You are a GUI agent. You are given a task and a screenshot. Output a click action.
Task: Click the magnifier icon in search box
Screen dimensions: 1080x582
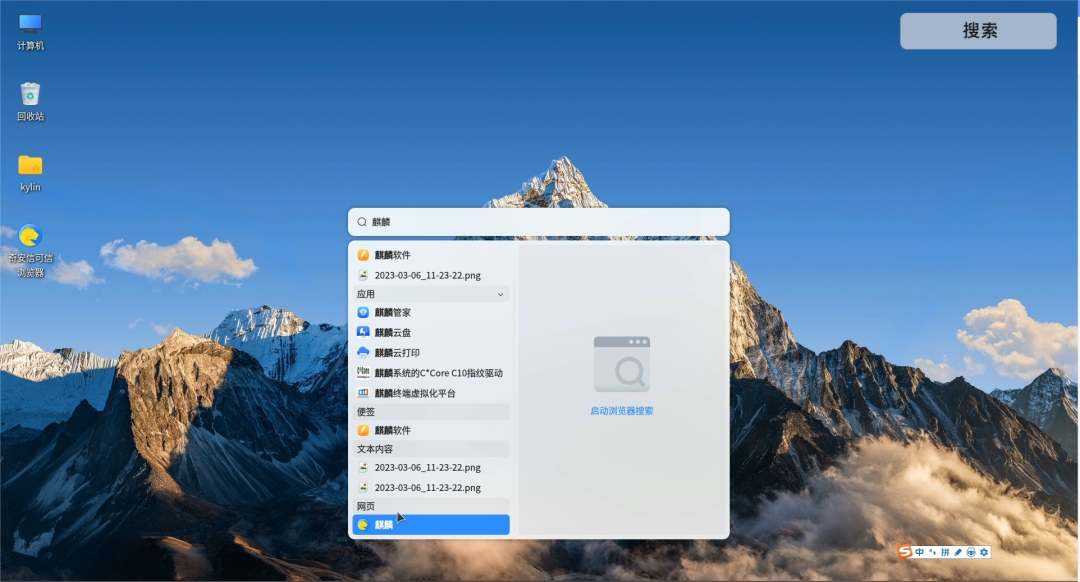pyautogui.click(x=362, y=222)
